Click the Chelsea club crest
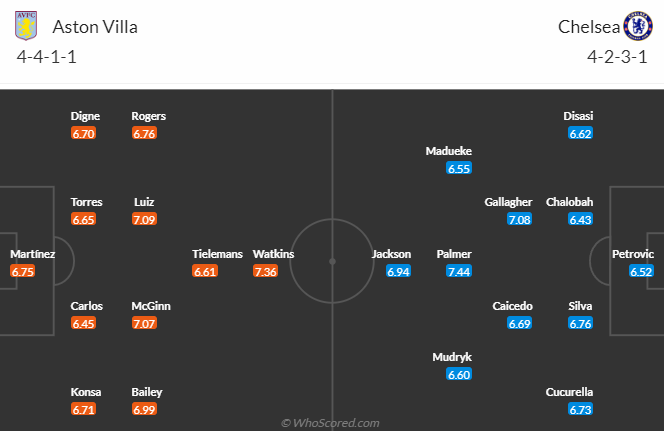 [637, 26]
